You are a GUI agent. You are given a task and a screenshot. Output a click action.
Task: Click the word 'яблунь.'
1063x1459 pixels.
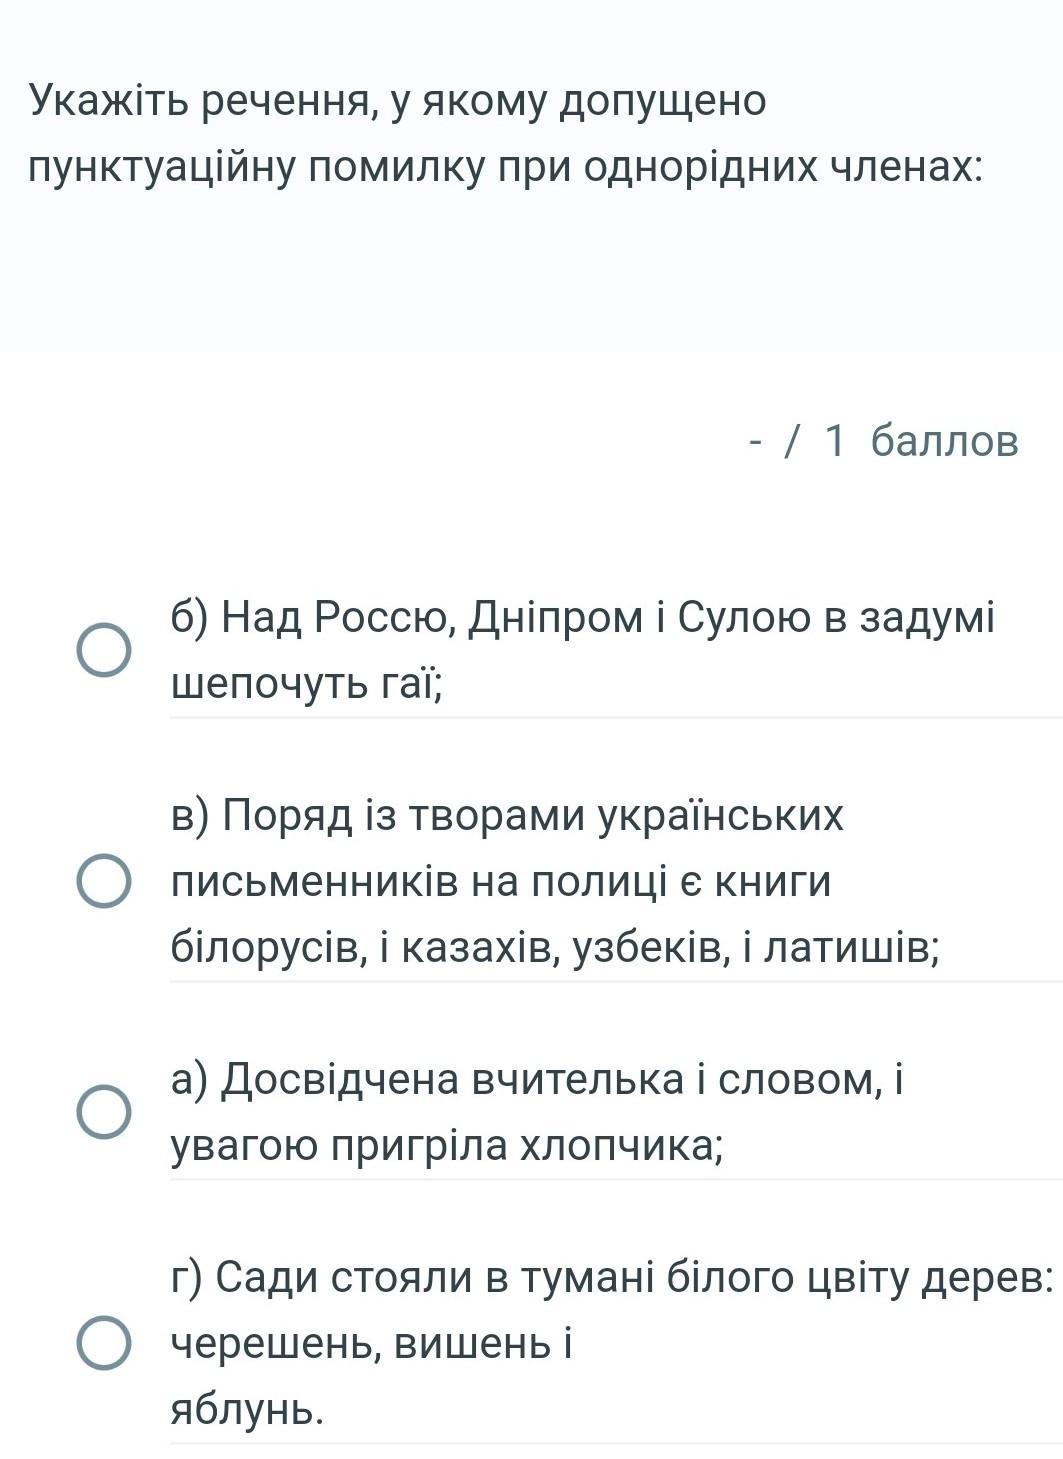[248, 1409]
